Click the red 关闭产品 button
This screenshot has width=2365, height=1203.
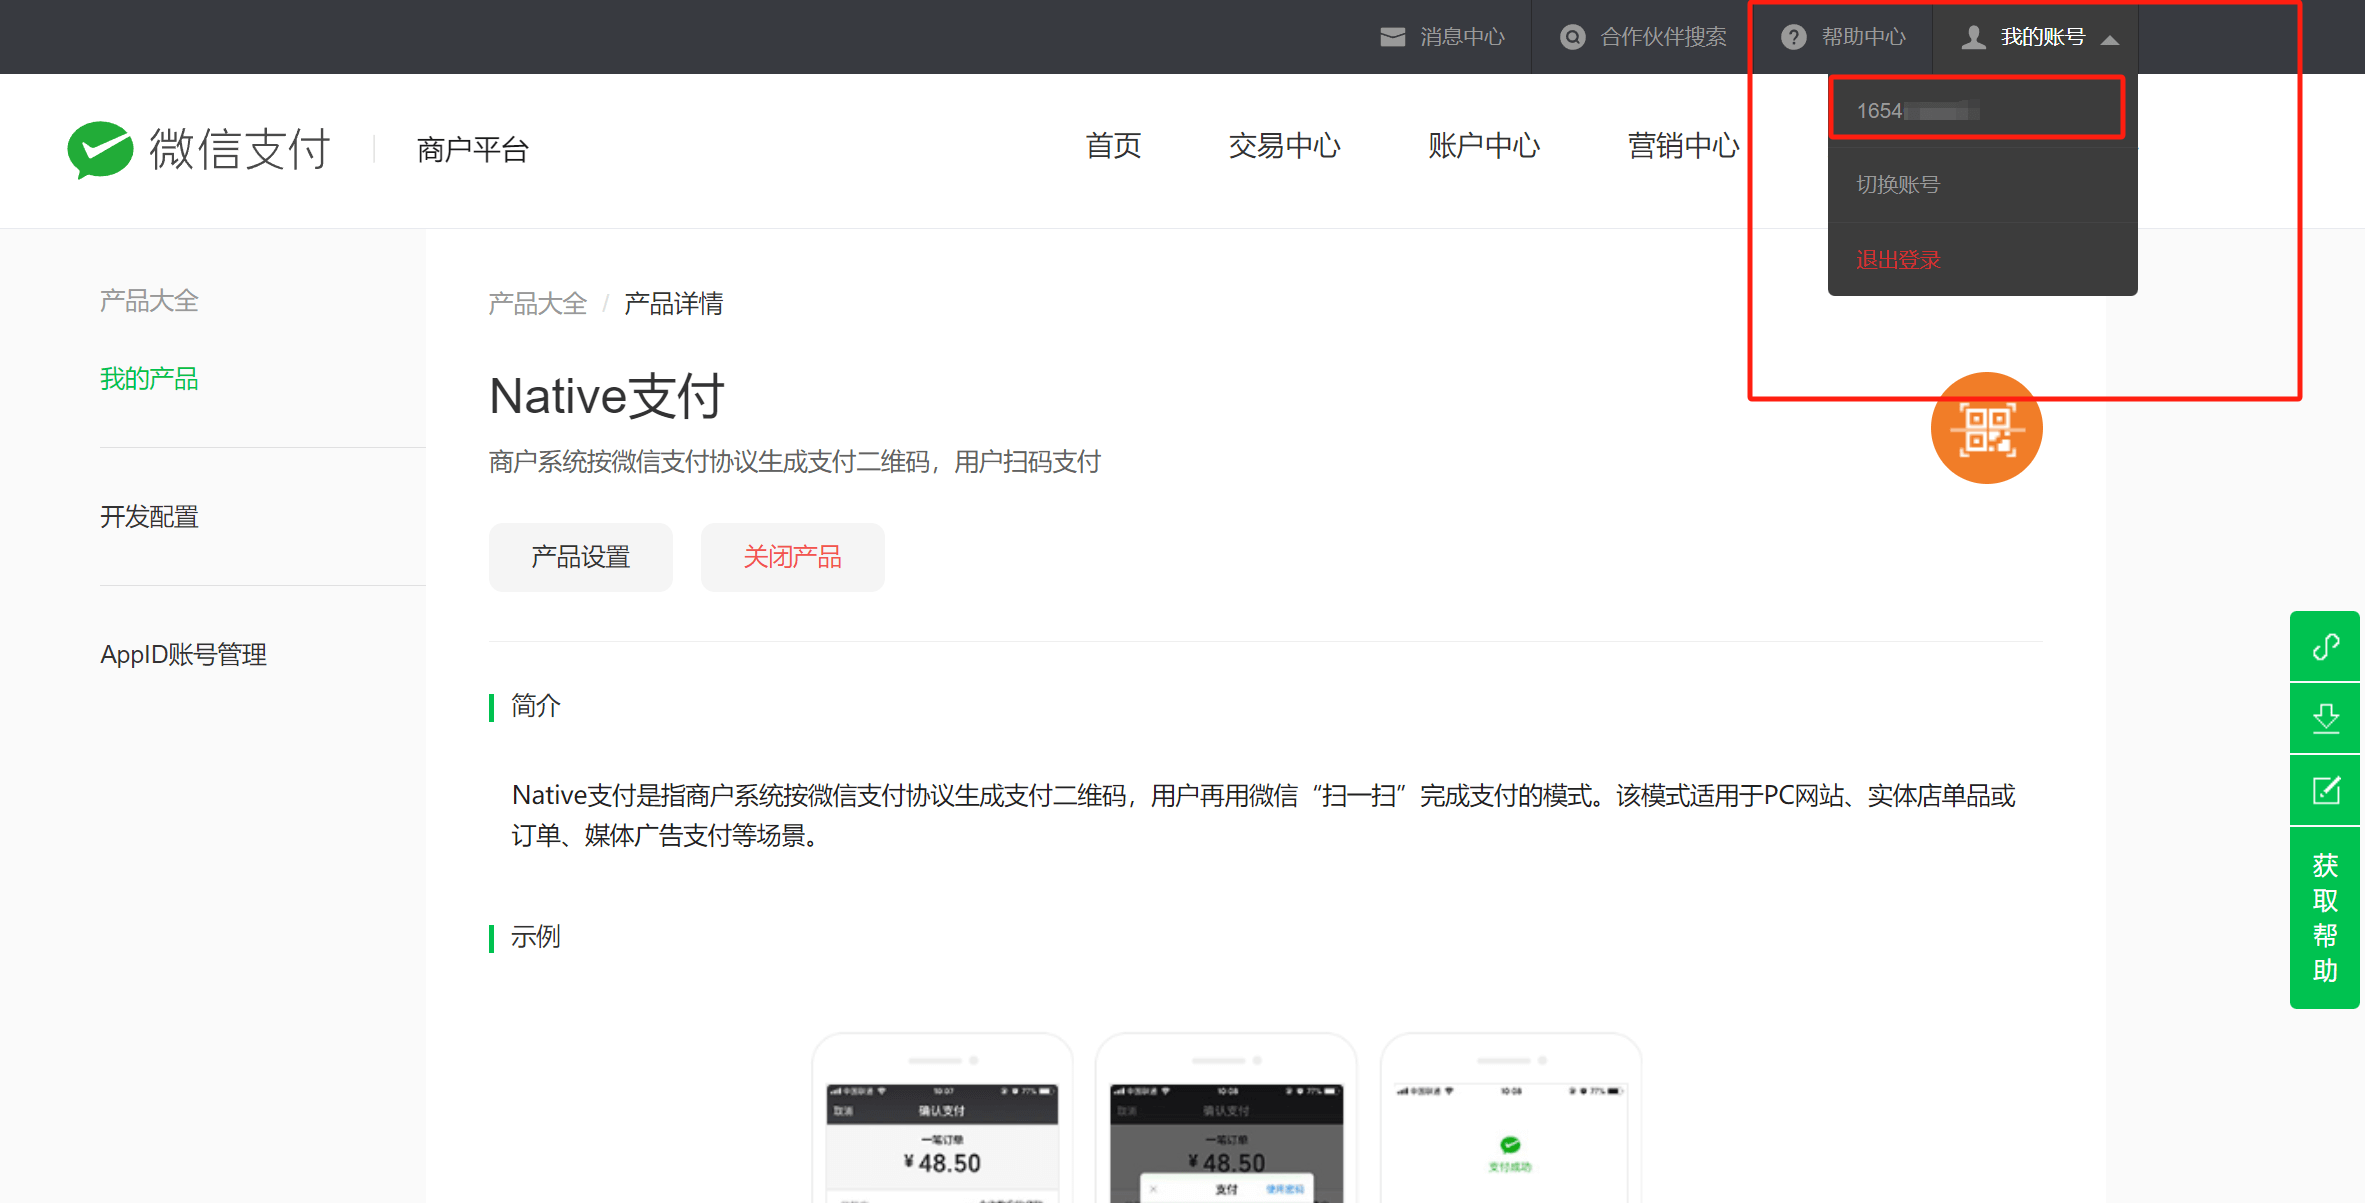click(792, 557)
